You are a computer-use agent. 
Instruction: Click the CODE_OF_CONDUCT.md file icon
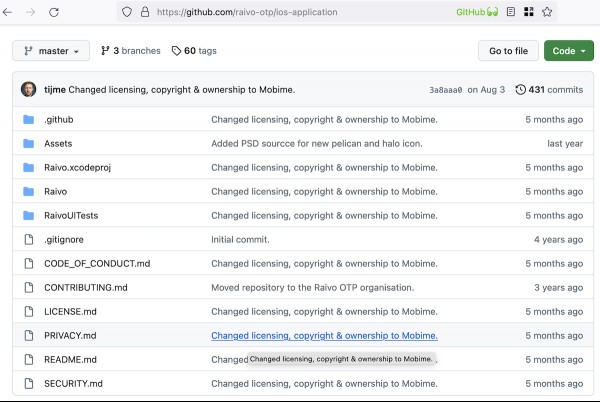click(x=29, y=264)
